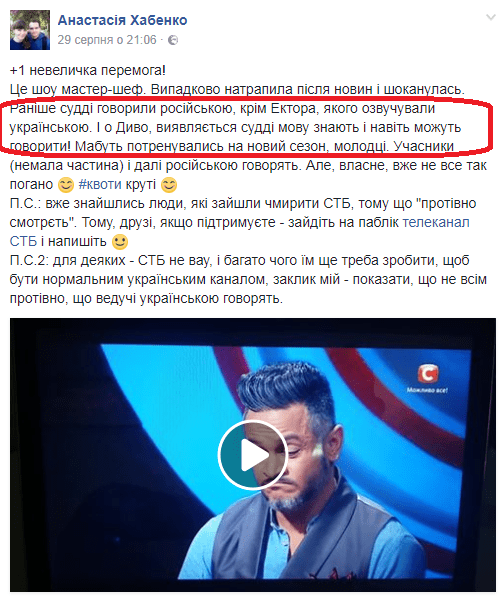This screenshot has width=503, height=598.
Task: Click the circled text about судді
Action: point(246,127)
